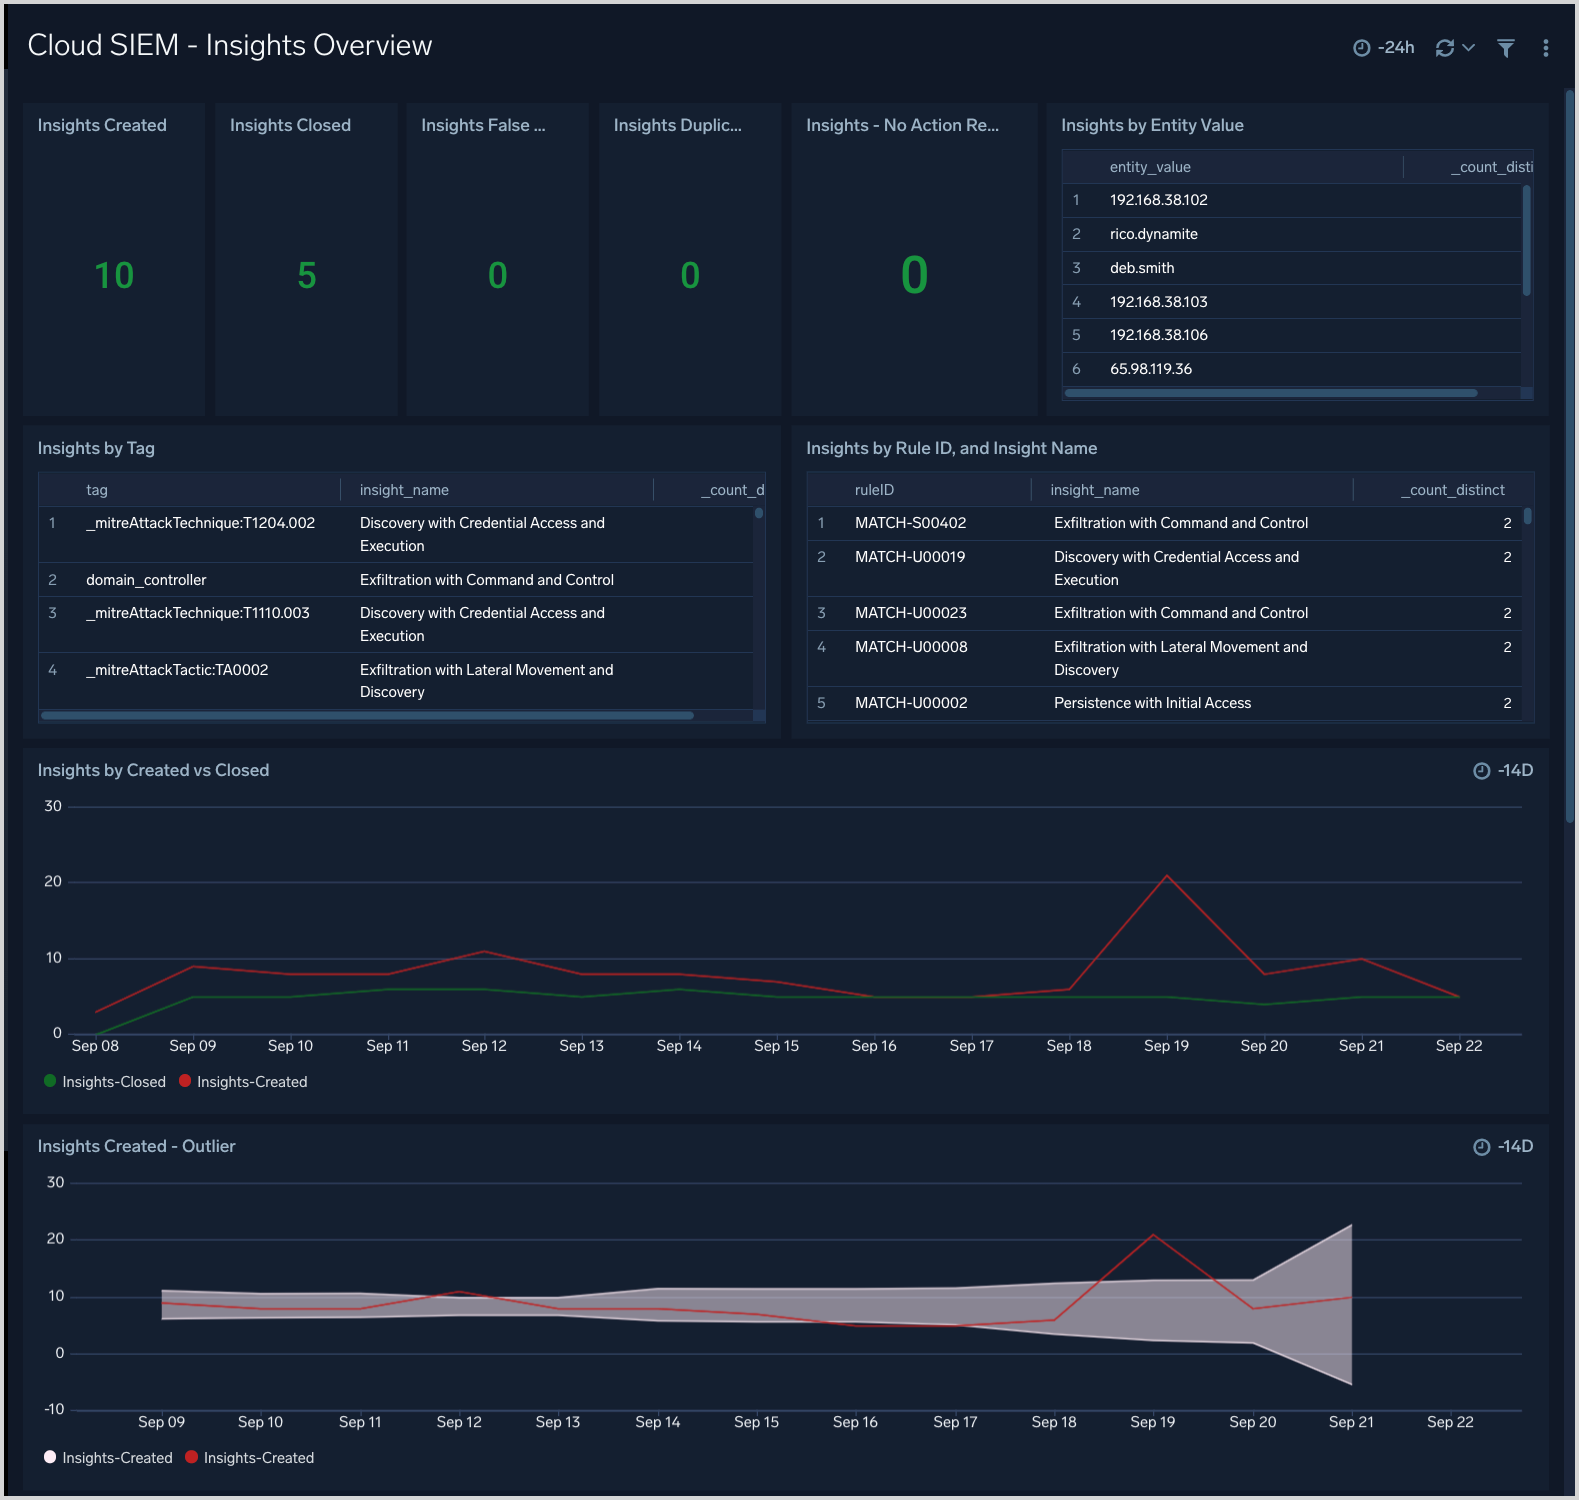
Task: Toggle red Insights-Created series in Created vs Closed
Action: click(x=251, y=1082)
